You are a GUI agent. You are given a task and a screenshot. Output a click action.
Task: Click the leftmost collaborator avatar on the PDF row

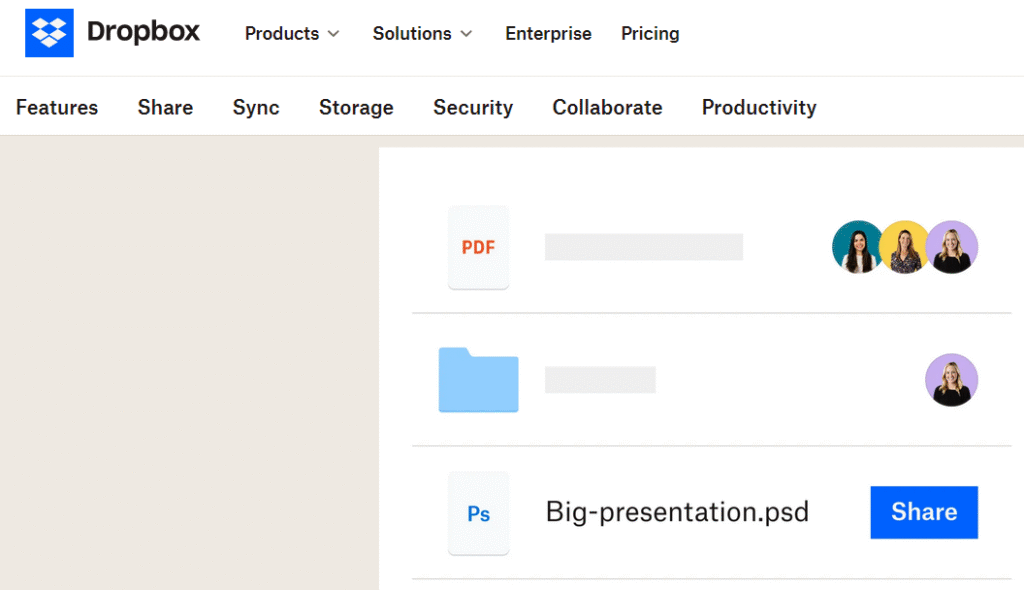(x=858, y=247)
